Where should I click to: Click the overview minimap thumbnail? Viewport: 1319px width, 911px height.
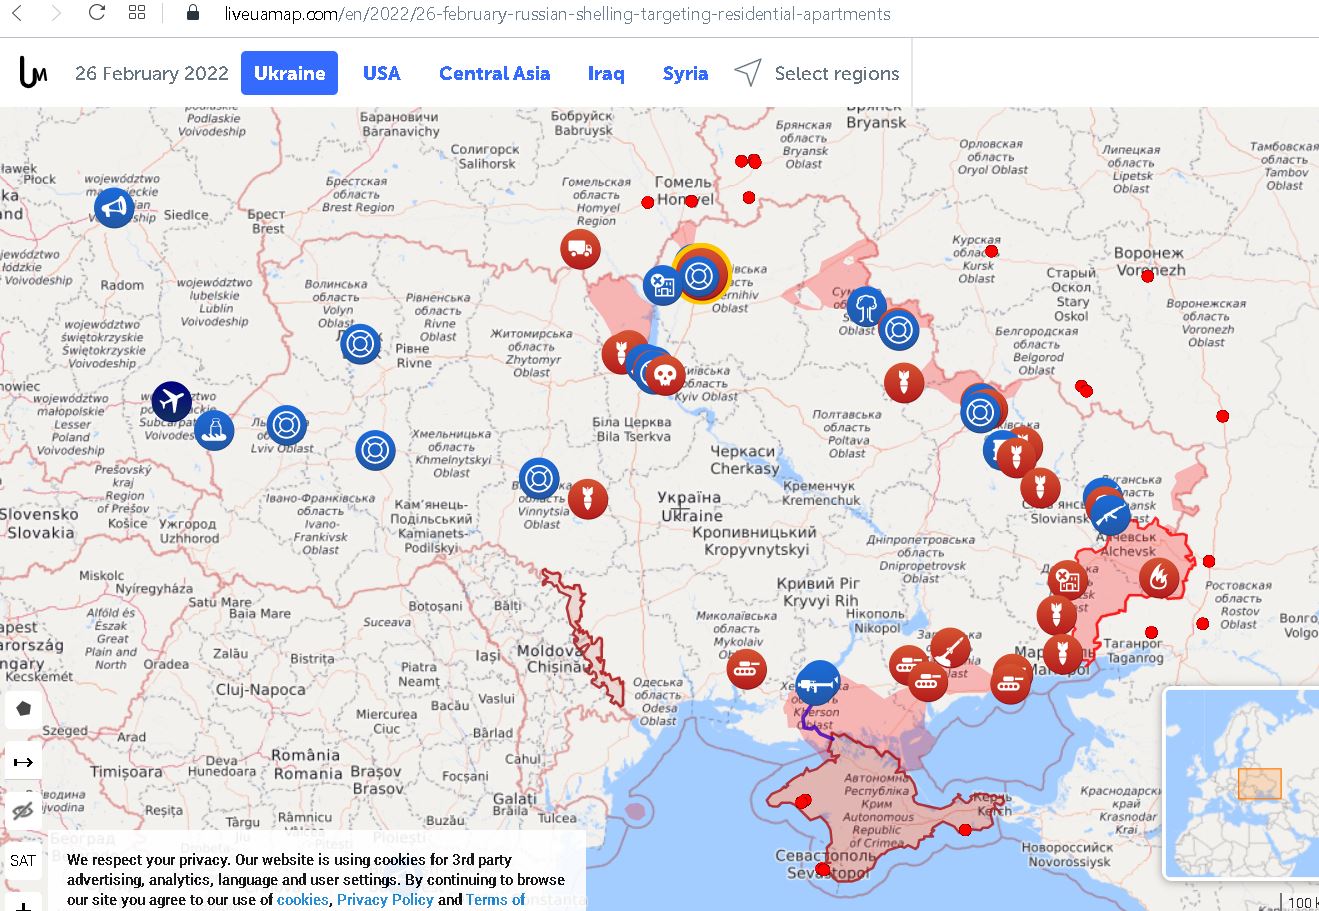[x=1242, y=783]
